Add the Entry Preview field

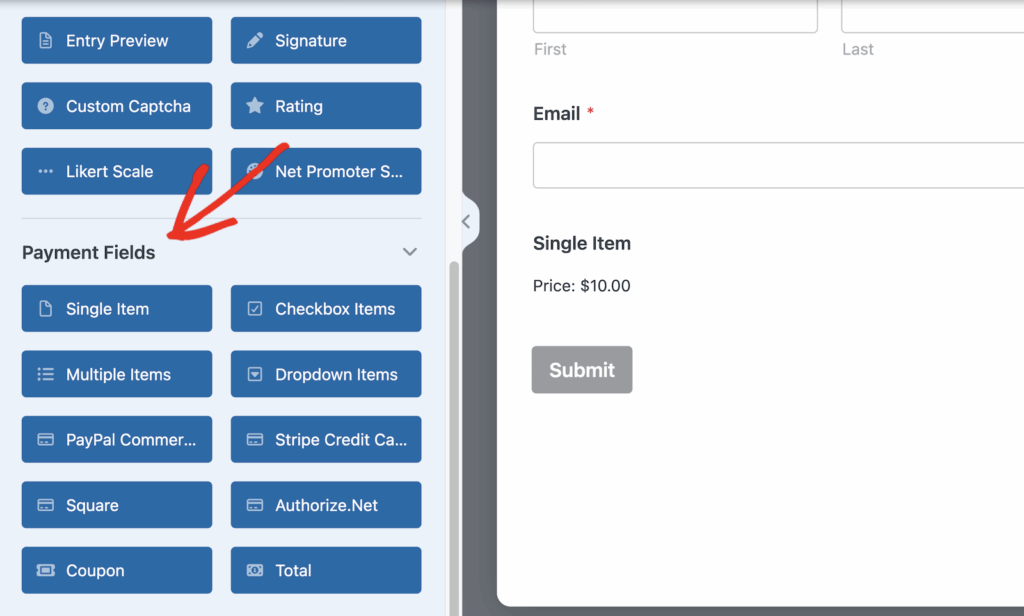click(x=117, y=41)
